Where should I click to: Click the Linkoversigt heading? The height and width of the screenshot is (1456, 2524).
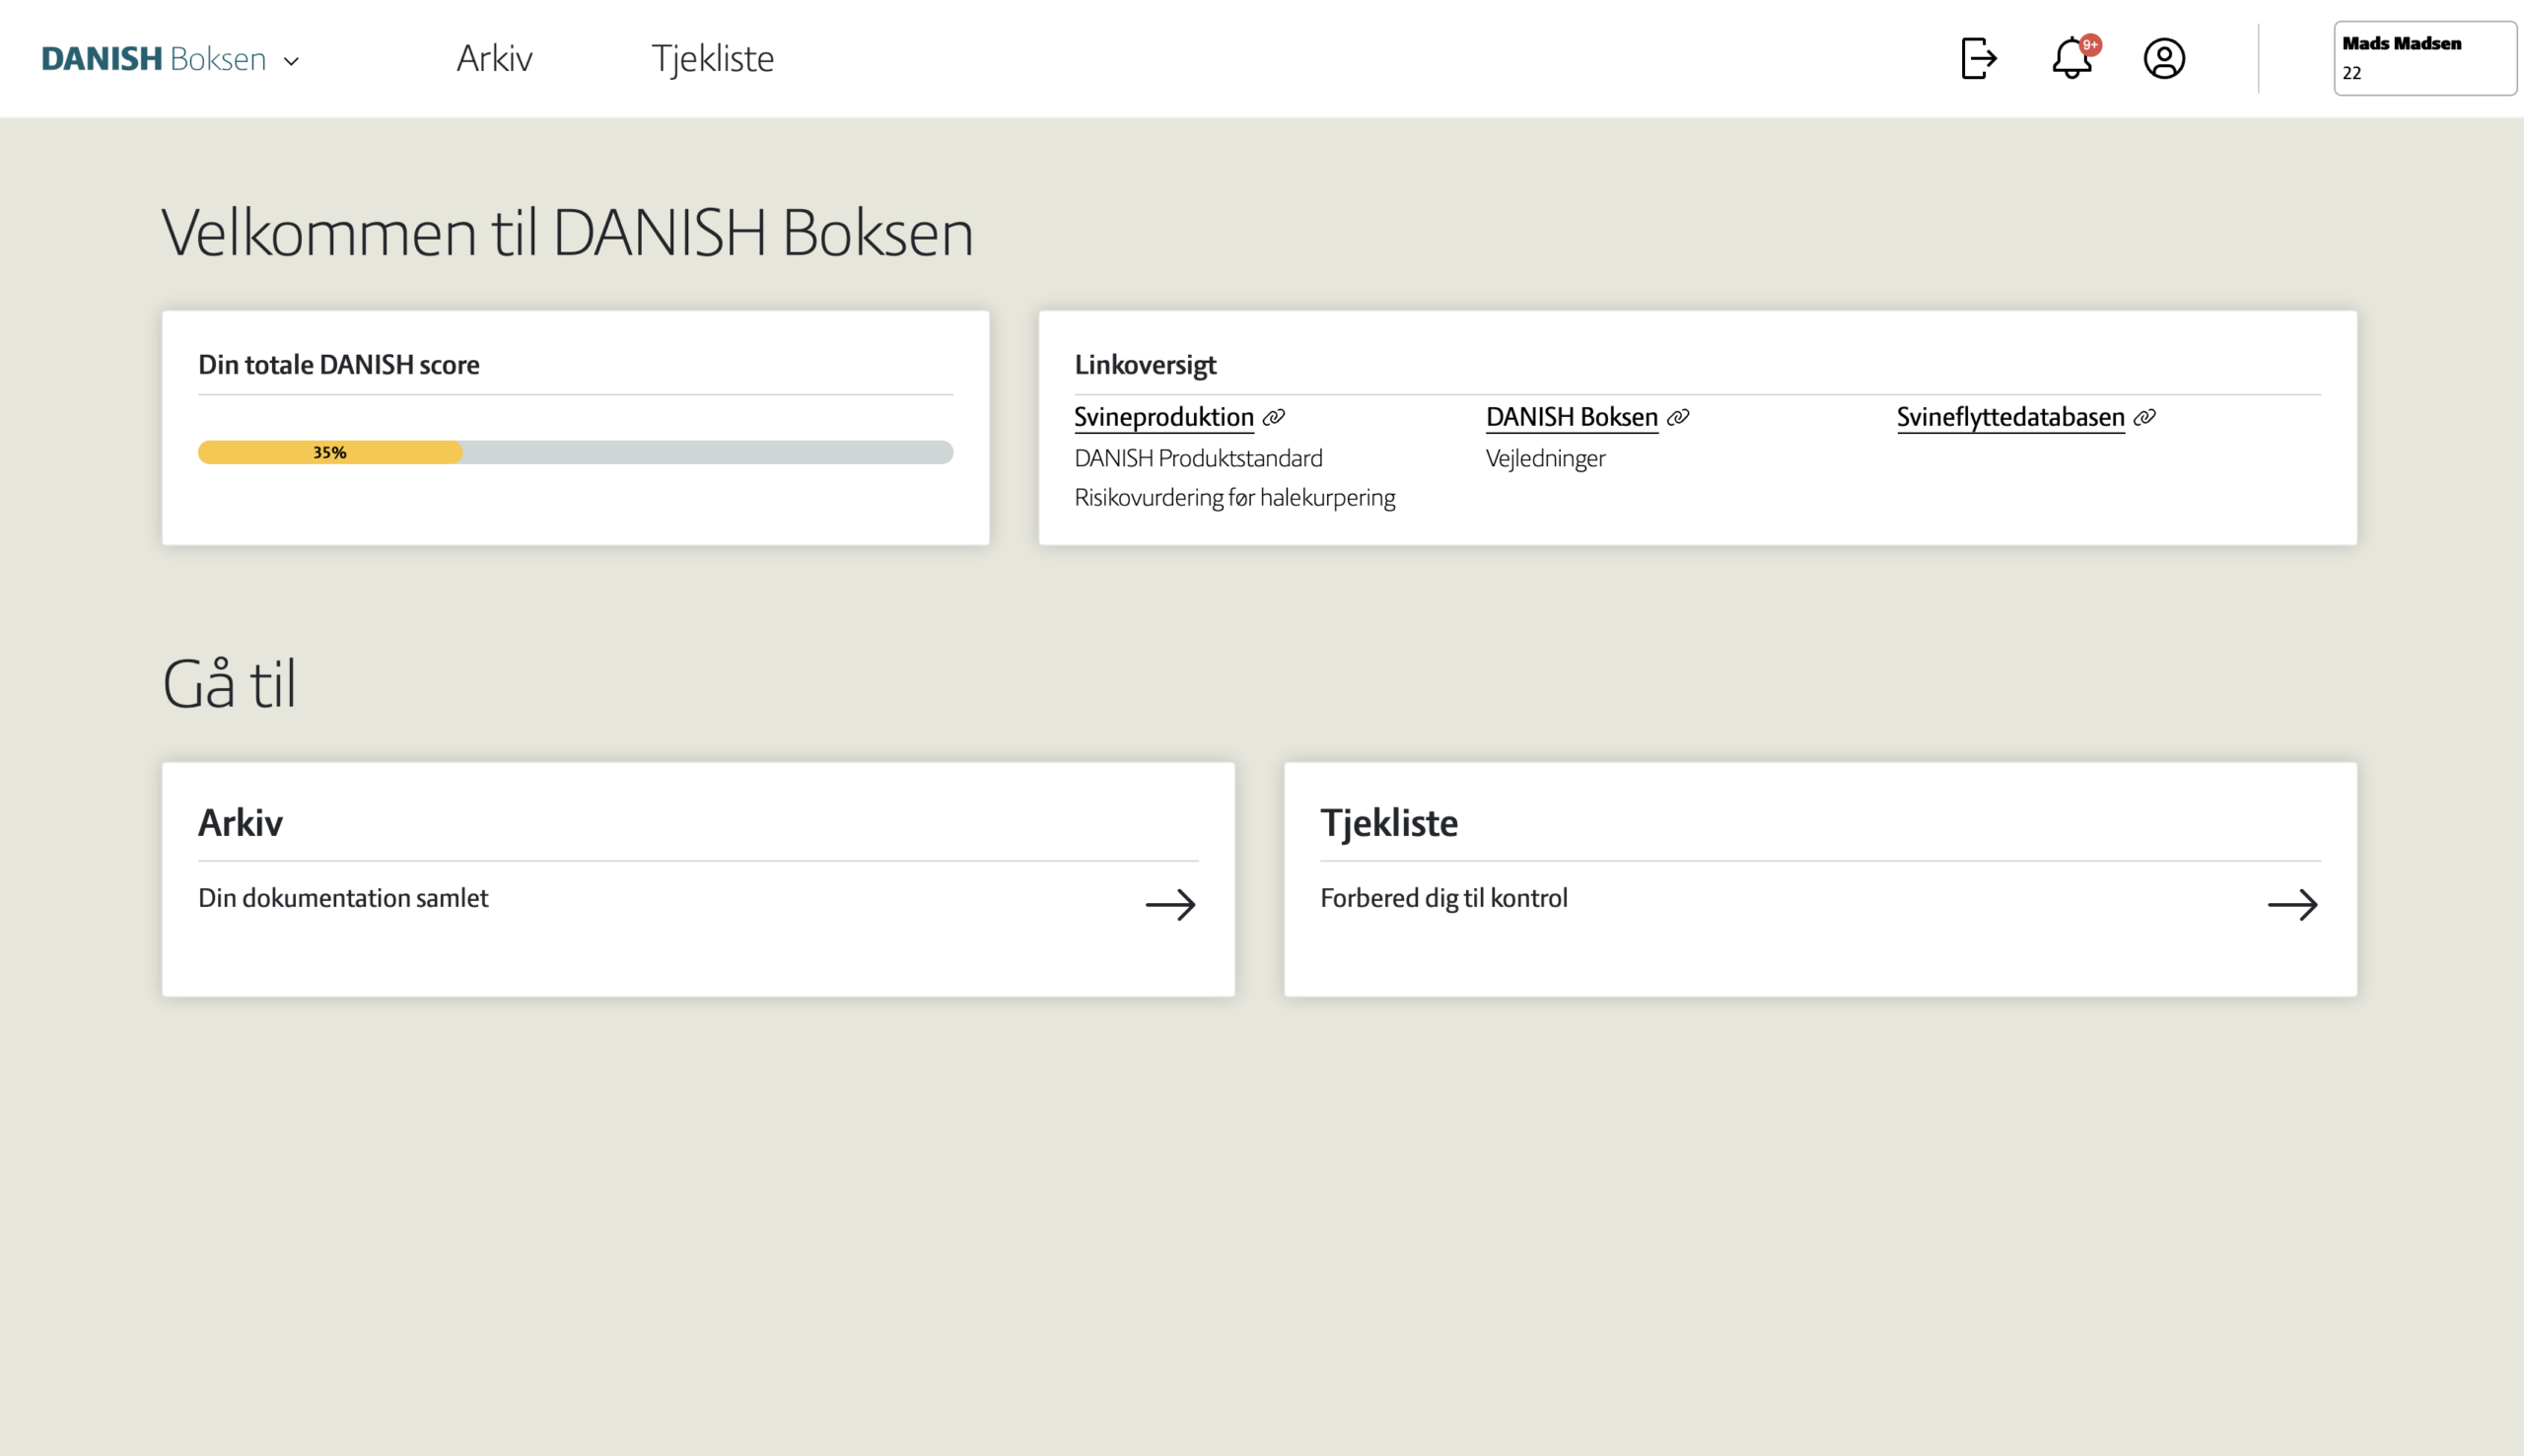(1145, 364)
